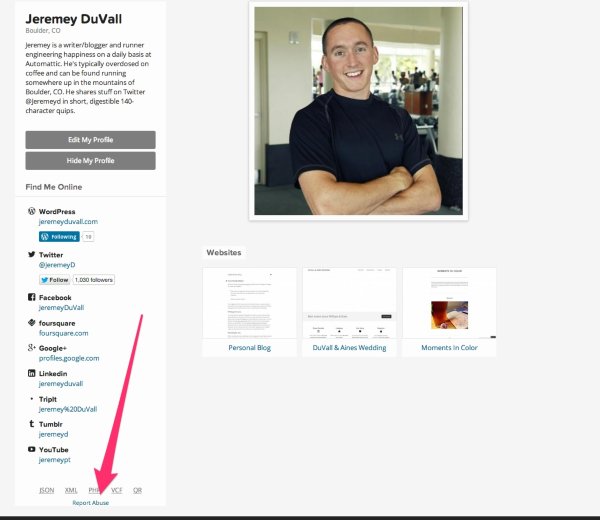Click the YouTube icon
This screenshot has width=600, height=520.
(x=32, y=450)
